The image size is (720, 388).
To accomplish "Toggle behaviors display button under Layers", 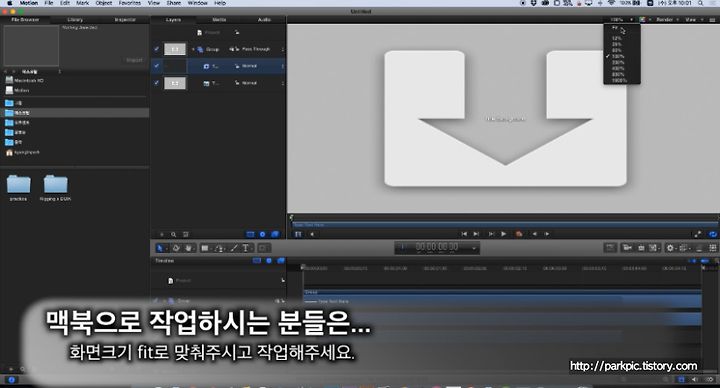I will [x=263, y=234].
